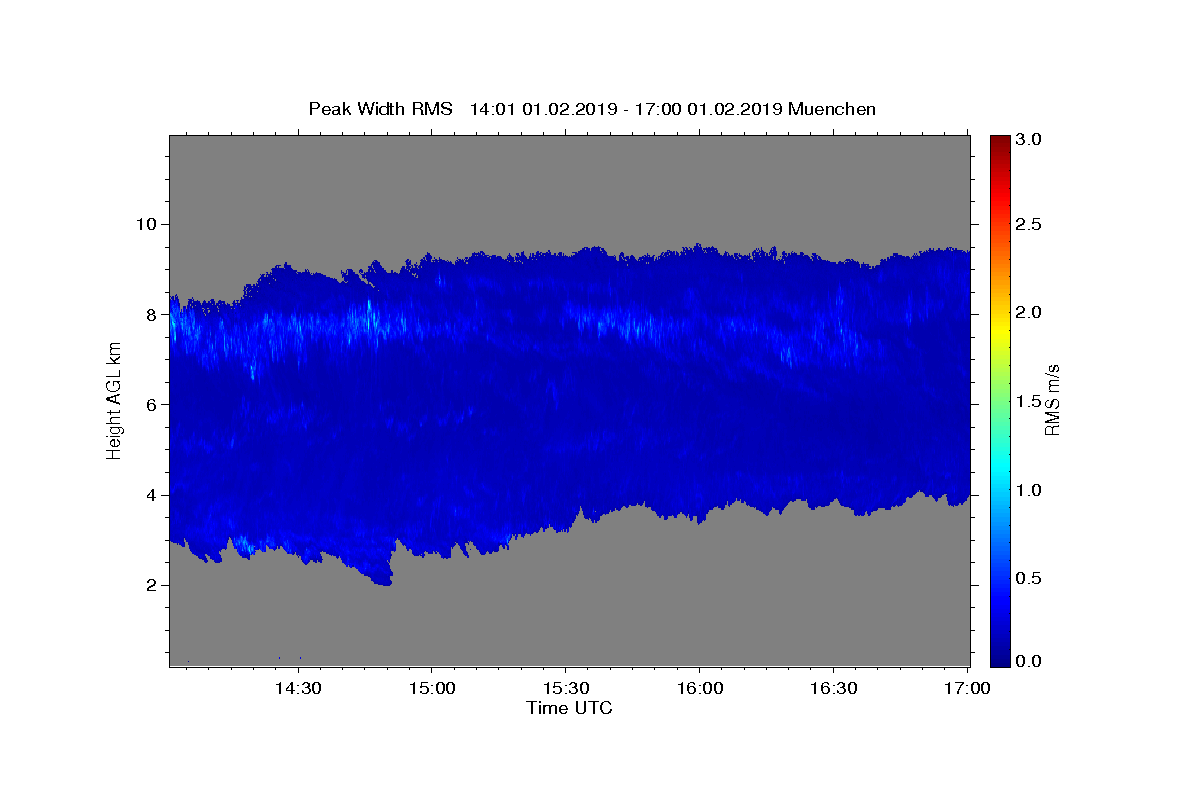Click colorbar label 2.5
1200x800 pixels.
(x=1030, y=225)
